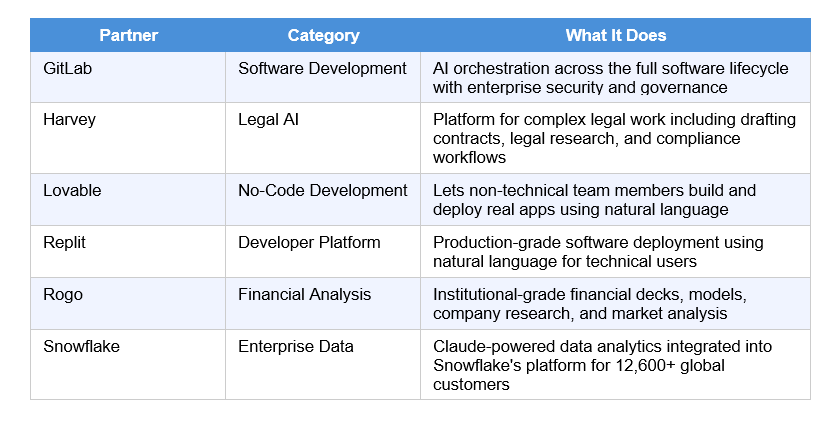Select the Enterprise Data category cell
838x421 pixels.
click(295, 347)
